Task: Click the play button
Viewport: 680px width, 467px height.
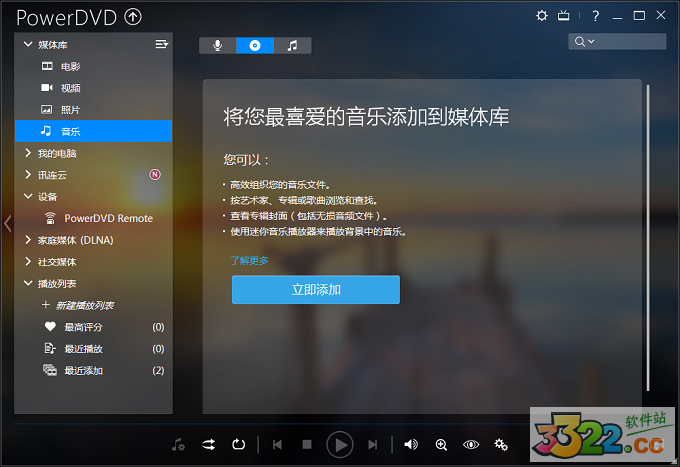Action: pyautogui.click(x=340, y=444)
